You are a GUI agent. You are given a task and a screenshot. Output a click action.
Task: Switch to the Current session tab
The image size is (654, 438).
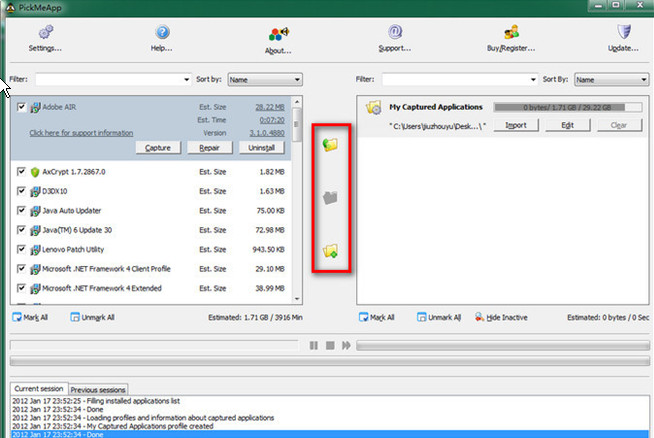[39, 389]
